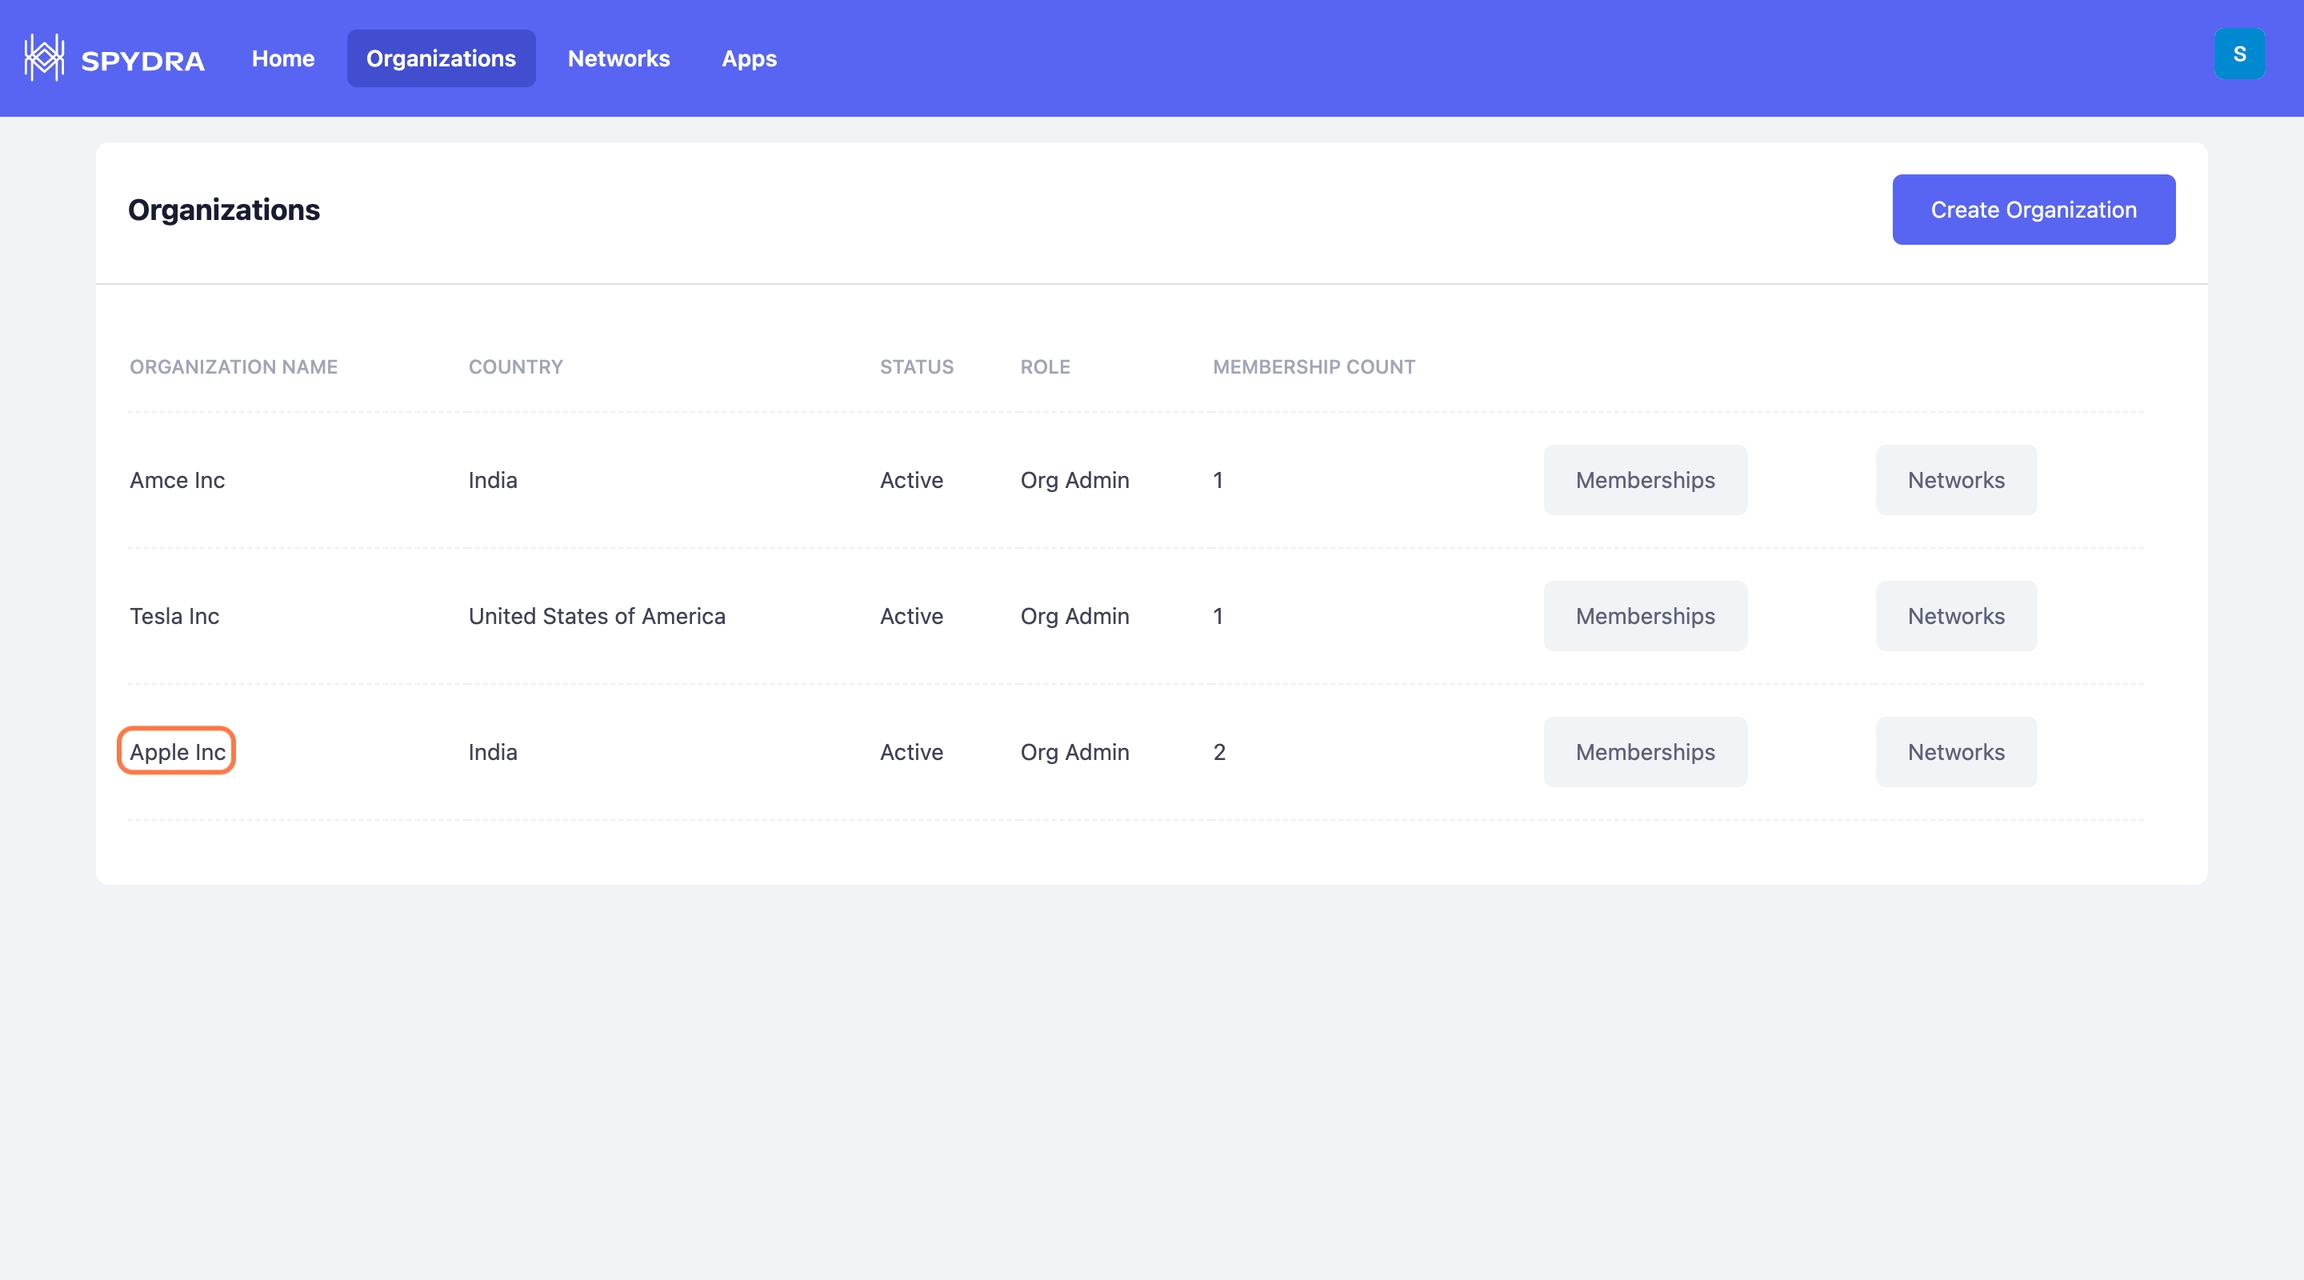Screen dimensions: 2304x1280
Task: Click the Membership Count column header
Action: (x=1313, y=367)
